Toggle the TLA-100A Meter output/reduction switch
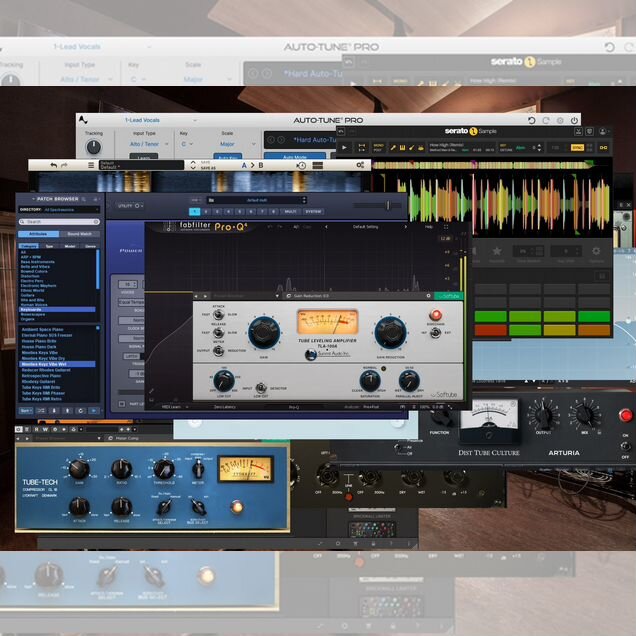 [218, 350]
